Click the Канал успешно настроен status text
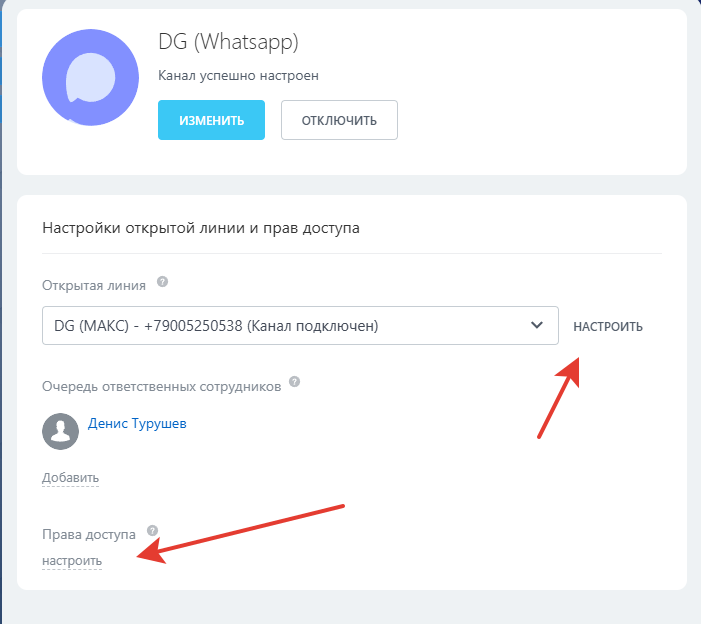The image size is (701, 624). click(x=238, y=76)
